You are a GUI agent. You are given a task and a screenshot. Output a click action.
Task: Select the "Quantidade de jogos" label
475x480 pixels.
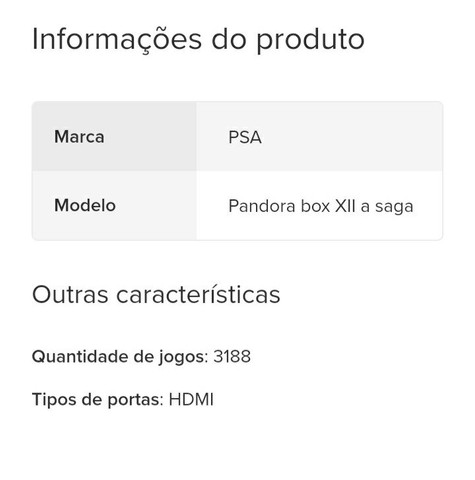(120, 357)
